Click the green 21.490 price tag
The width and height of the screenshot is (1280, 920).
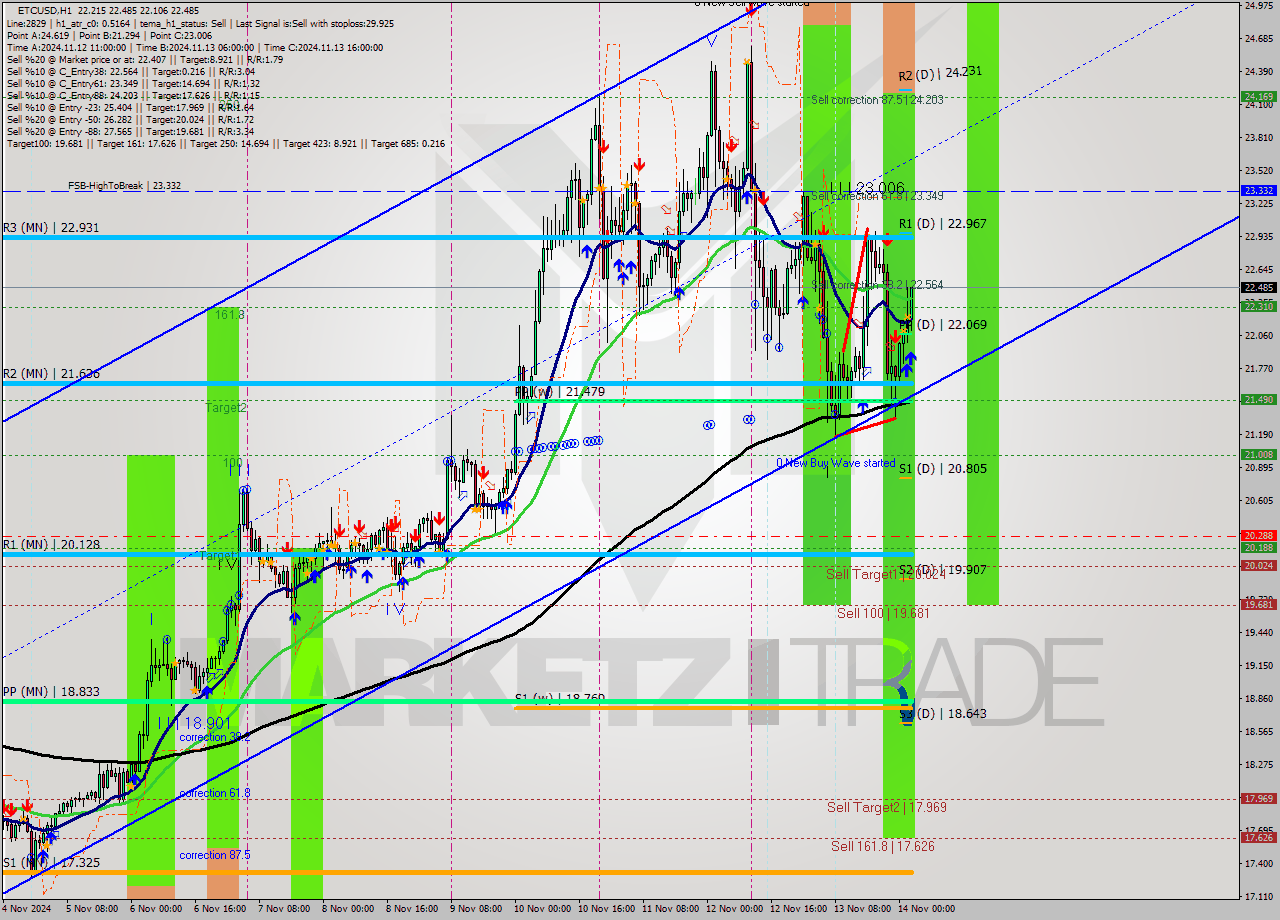coord(1258,399)
